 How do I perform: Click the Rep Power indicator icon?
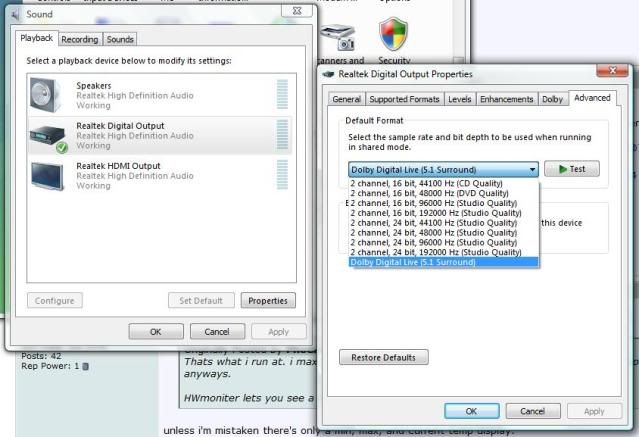pos(86,366)
